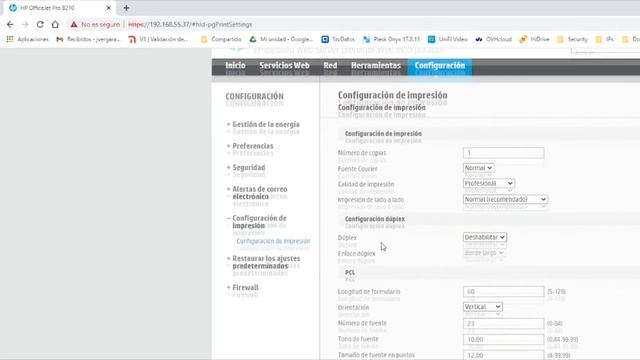
Task: Click the Tono de fuente field
Action: 503,340
